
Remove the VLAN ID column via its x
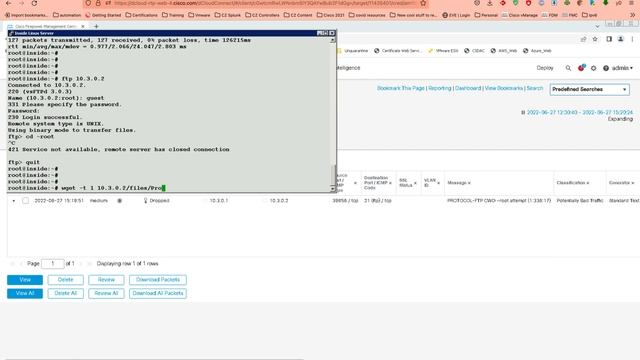pos(438,183)
